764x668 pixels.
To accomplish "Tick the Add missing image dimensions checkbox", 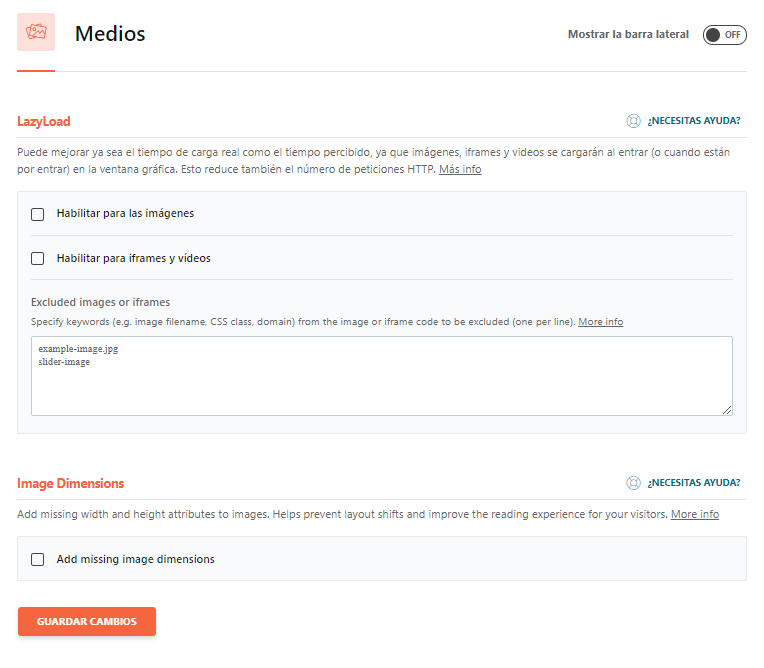I will [38, 560].
